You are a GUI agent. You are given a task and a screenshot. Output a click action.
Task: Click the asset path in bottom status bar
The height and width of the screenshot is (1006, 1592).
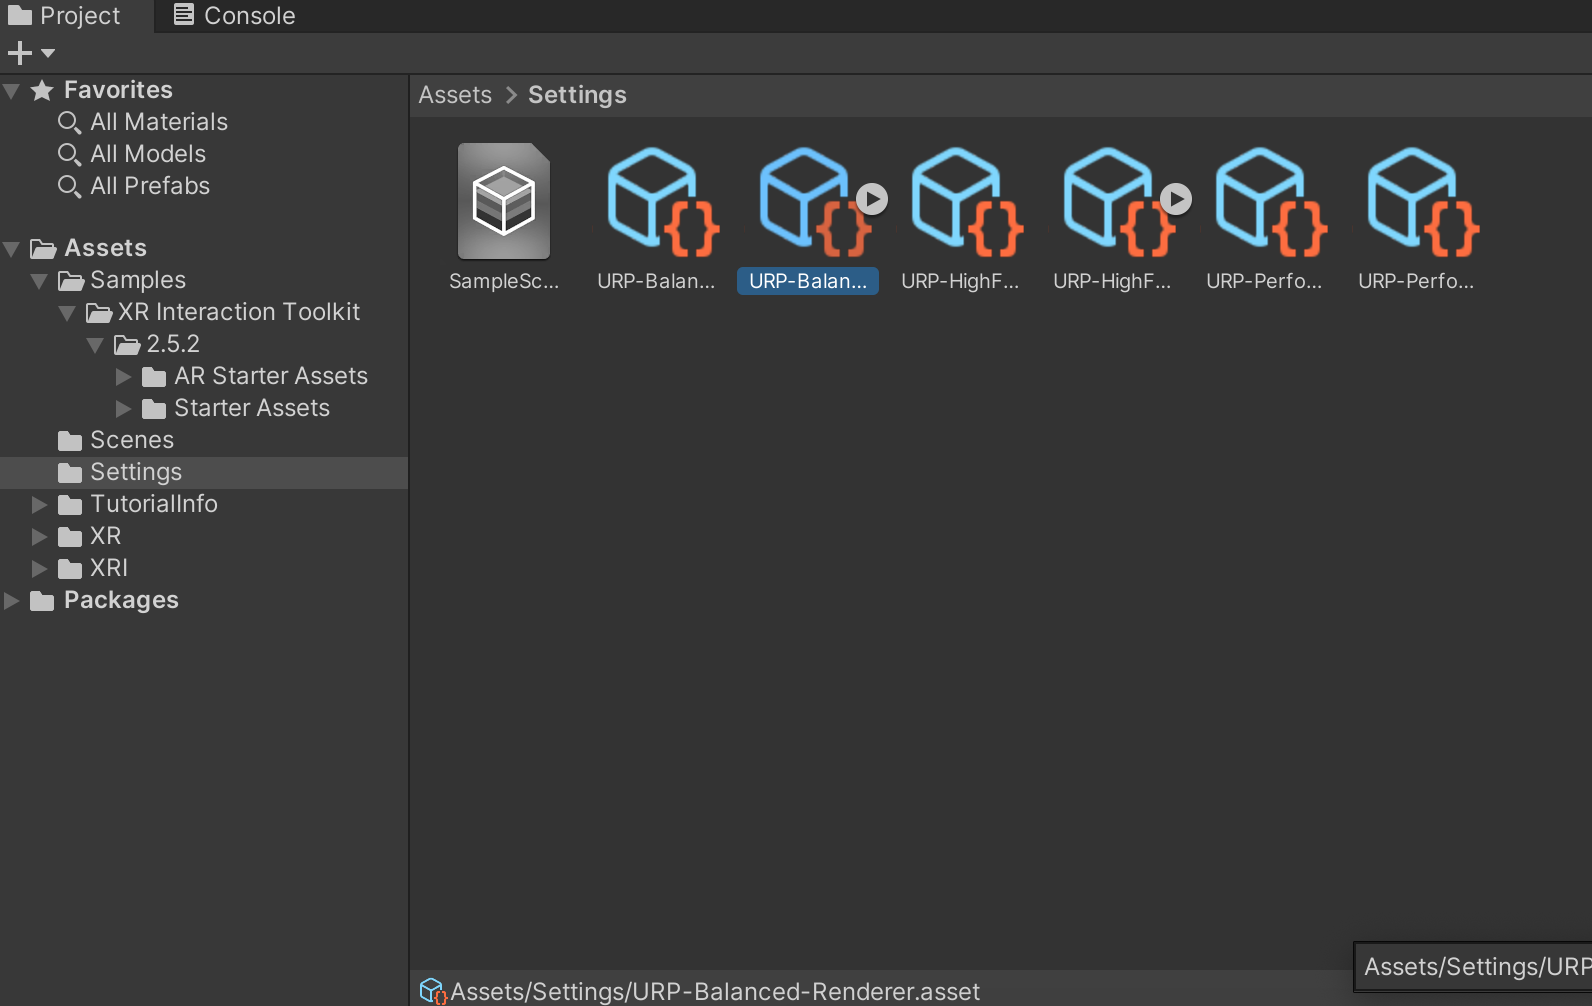pyautogui.click(x=715, y=992)
